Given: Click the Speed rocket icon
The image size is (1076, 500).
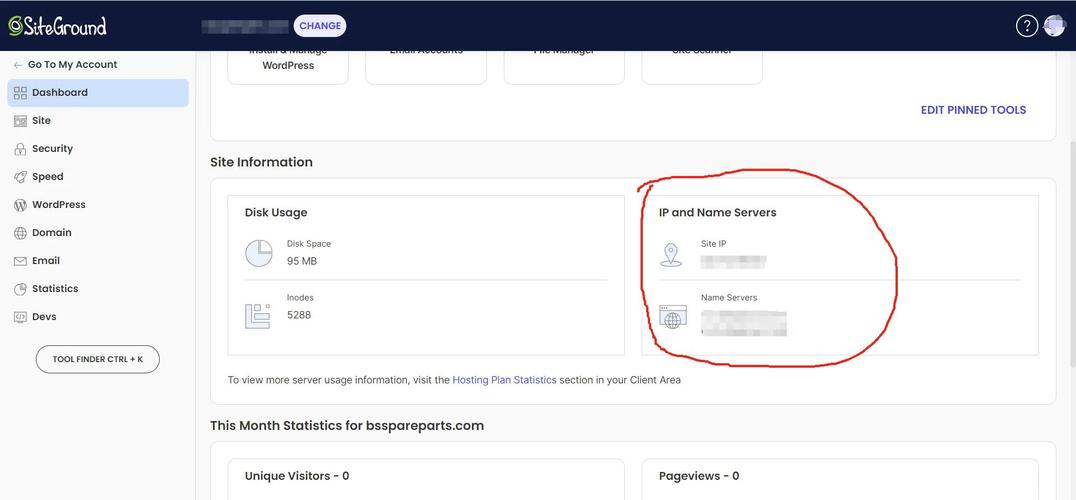Looking at the screenshot, I should pyautogui.click(x=20, y=177).
